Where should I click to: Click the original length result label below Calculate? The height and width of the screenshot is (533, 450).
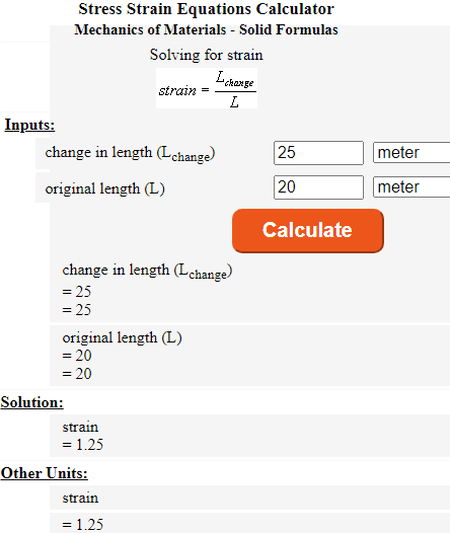122,338
